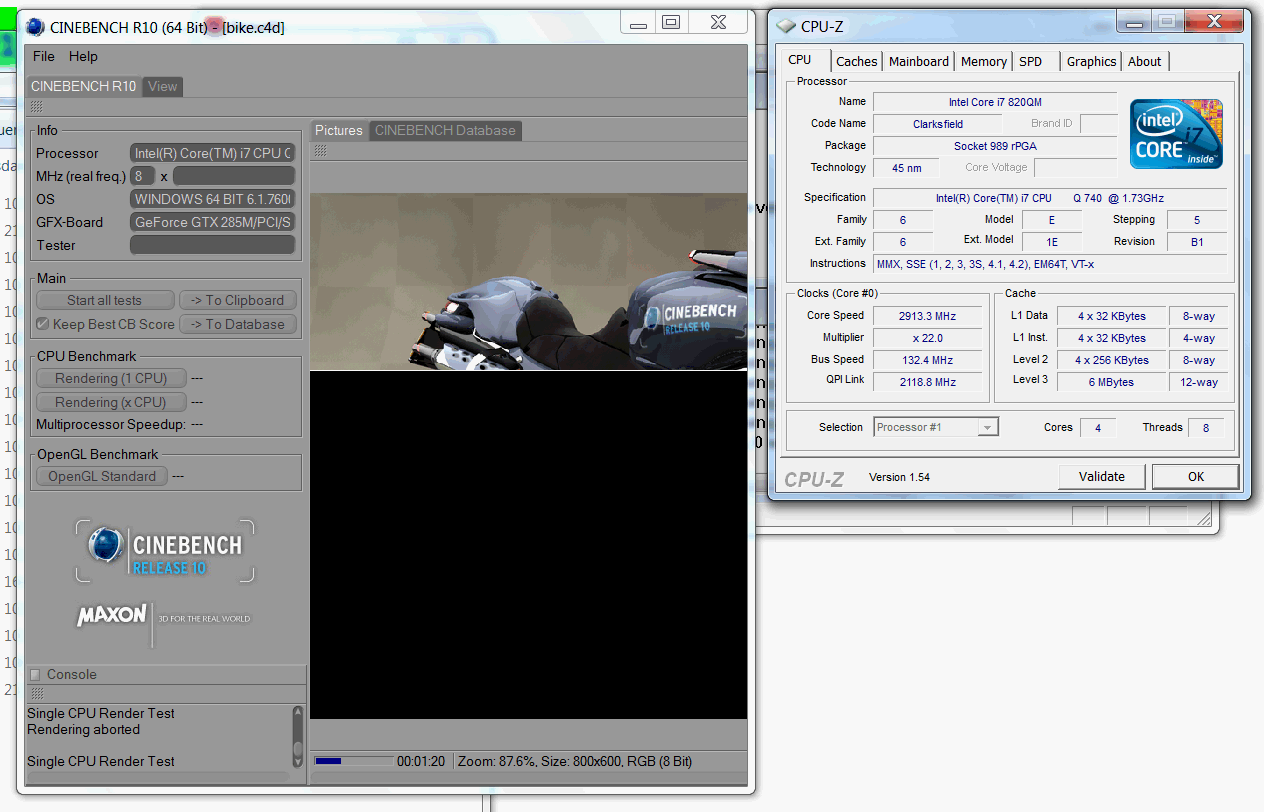Viewport: 1264px width, 812px height.
Task: Maximize the CINEBENCH window
Action: pos(671,22)
